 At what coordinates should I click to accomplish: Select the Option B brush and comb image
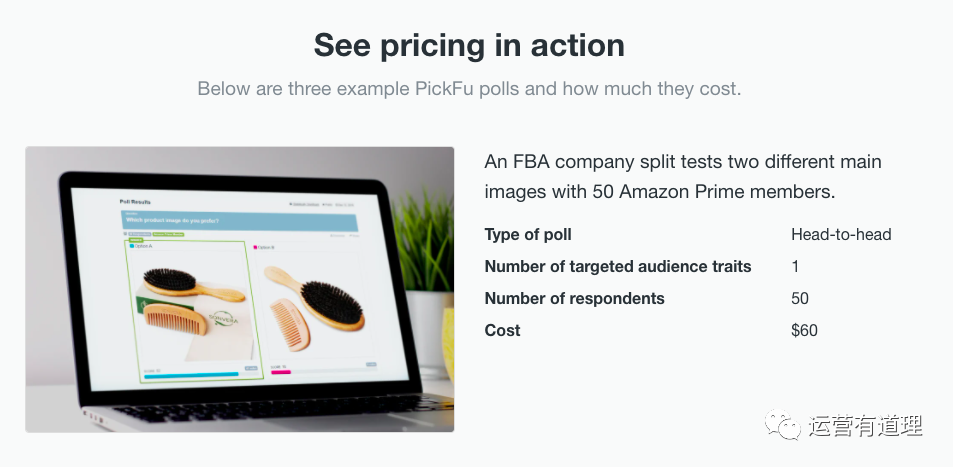(x=314, y=307)
